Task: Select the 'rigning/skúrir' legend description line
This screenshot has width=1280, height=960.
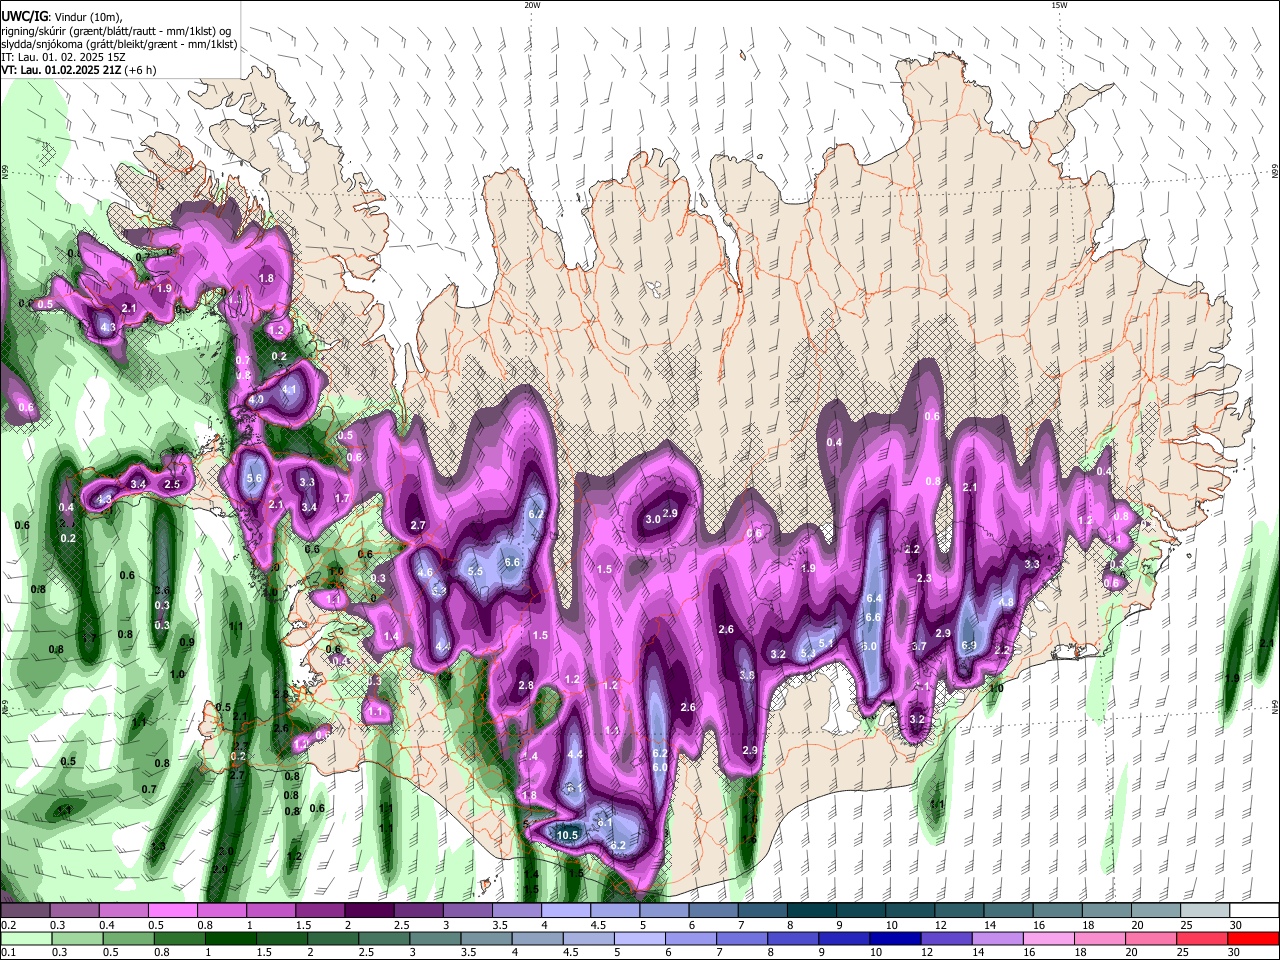Action: 117,30
